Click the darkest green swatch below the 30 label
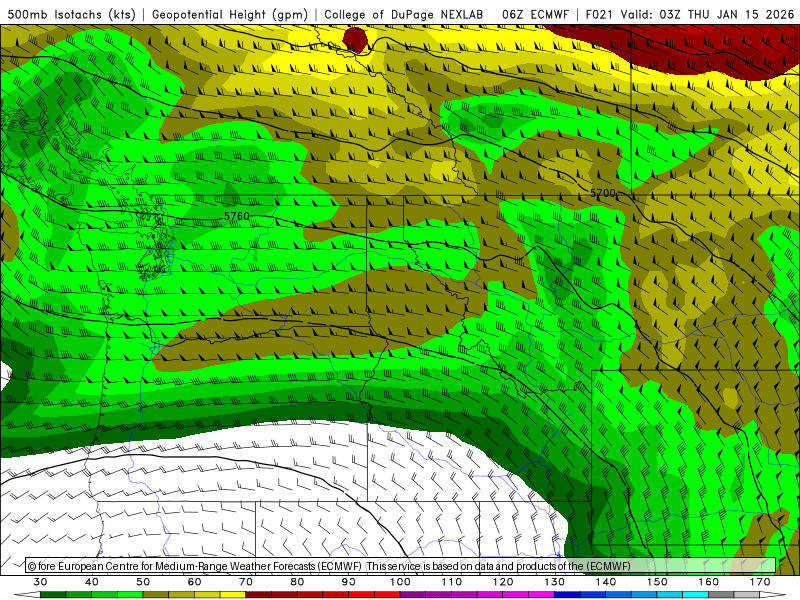800x600 pixels. (53, 595)
